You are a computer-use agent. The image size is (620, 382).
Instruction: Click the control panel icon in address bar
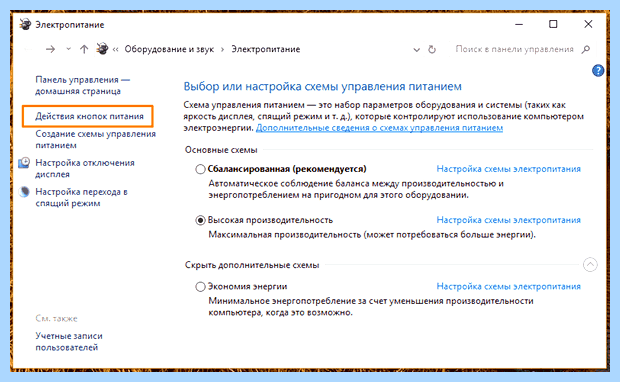[x=102, y=49]
